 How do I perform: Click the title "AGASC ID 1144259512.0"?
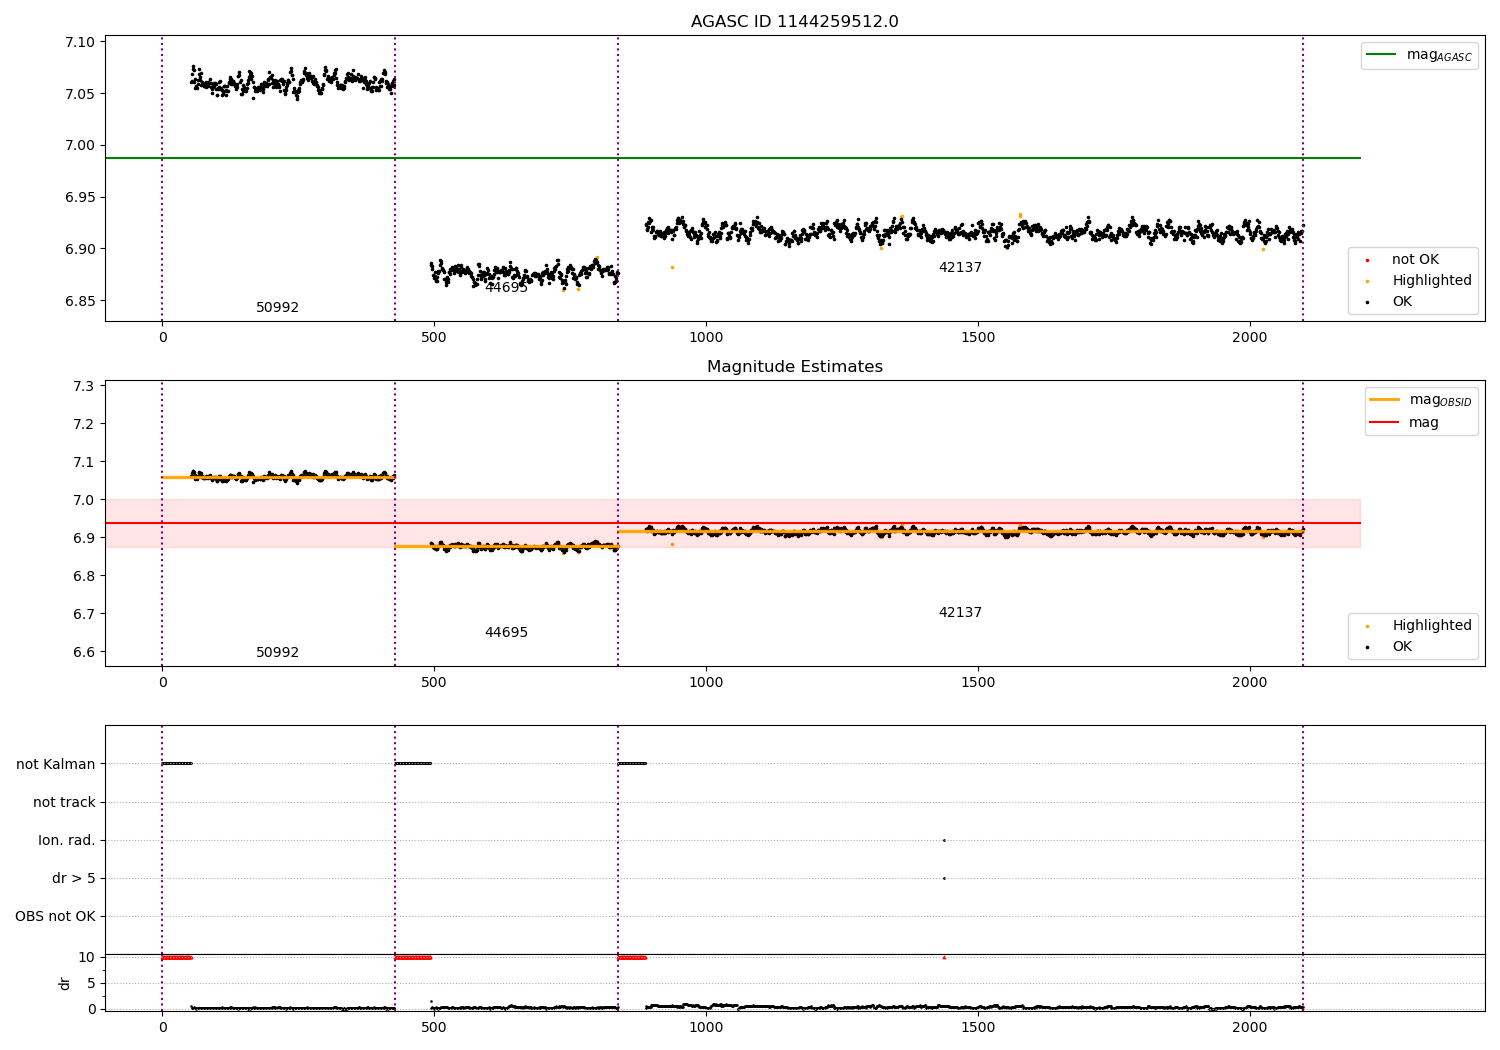[794, 22]
